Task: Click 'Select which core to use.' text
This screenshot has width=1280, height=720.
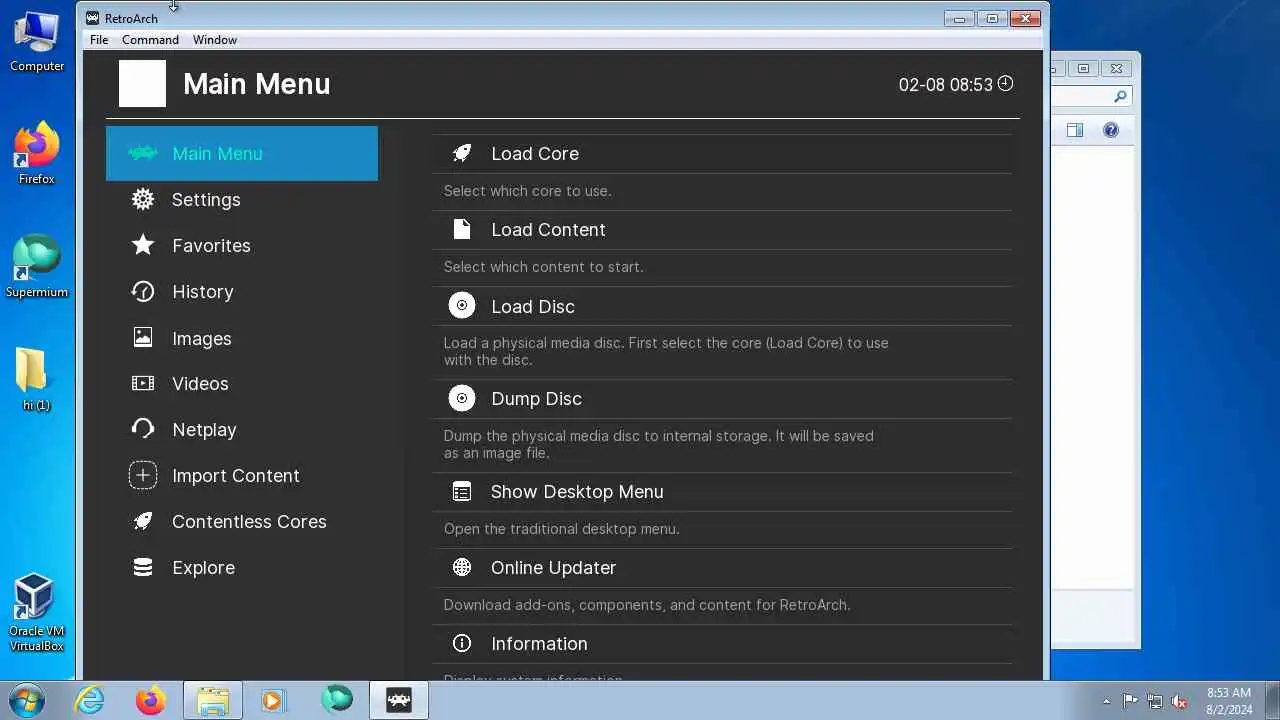Action: click(x=527, y=191)
